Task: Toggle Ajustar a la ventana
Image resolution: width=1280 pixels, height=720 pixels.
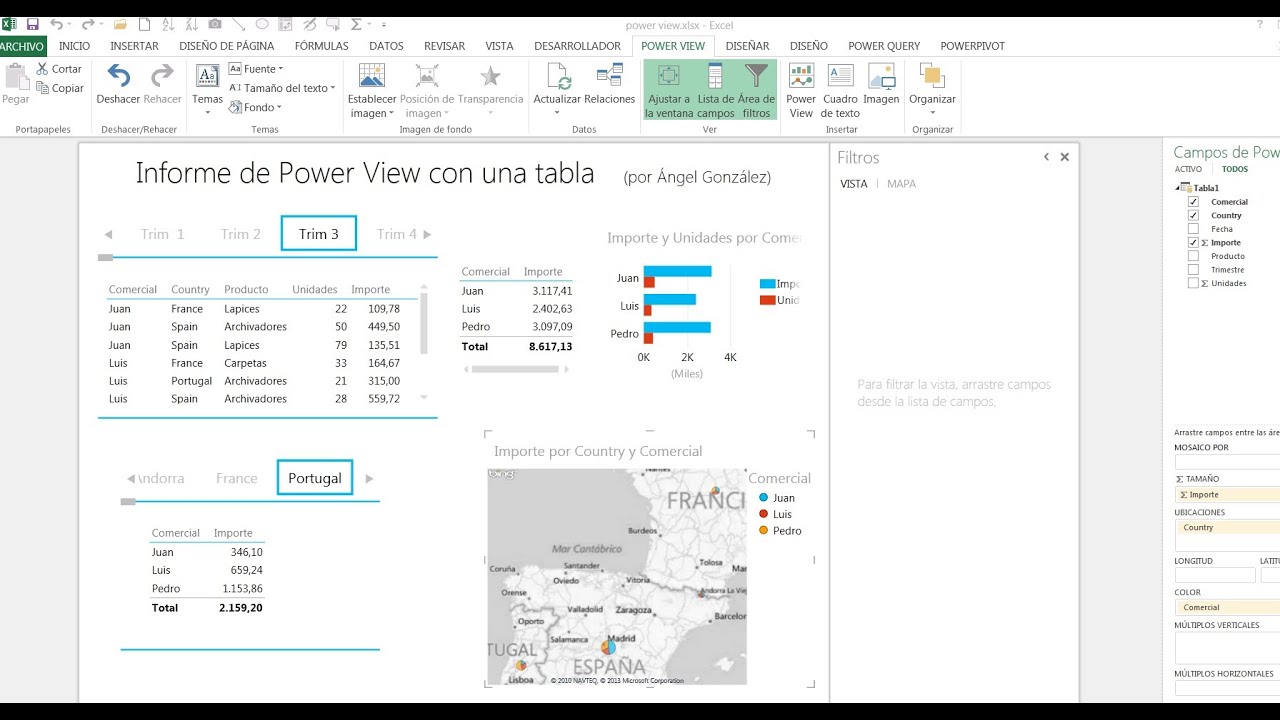Action: point(668,91)
